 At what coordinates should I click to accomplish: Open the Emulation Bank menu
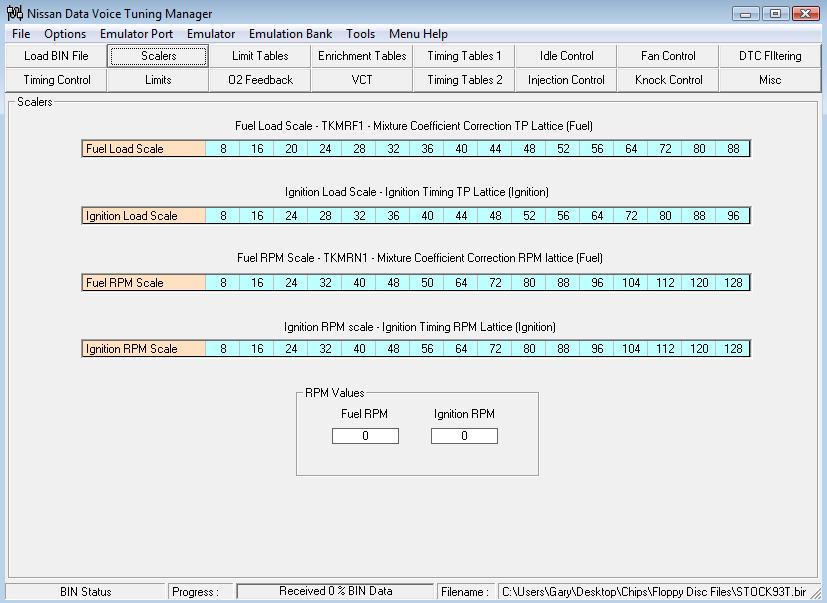click(x=290, y=34)
